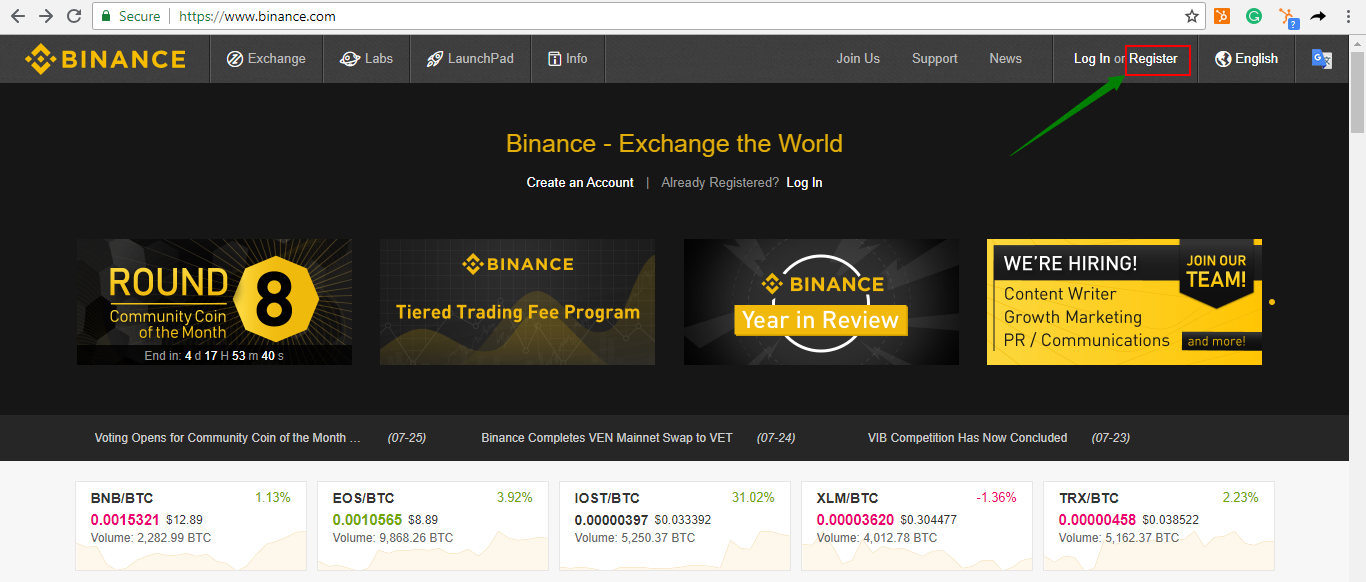Open the Year in Review banner
This screenshot has width=1366, height=582.
[x=821, y=302]
